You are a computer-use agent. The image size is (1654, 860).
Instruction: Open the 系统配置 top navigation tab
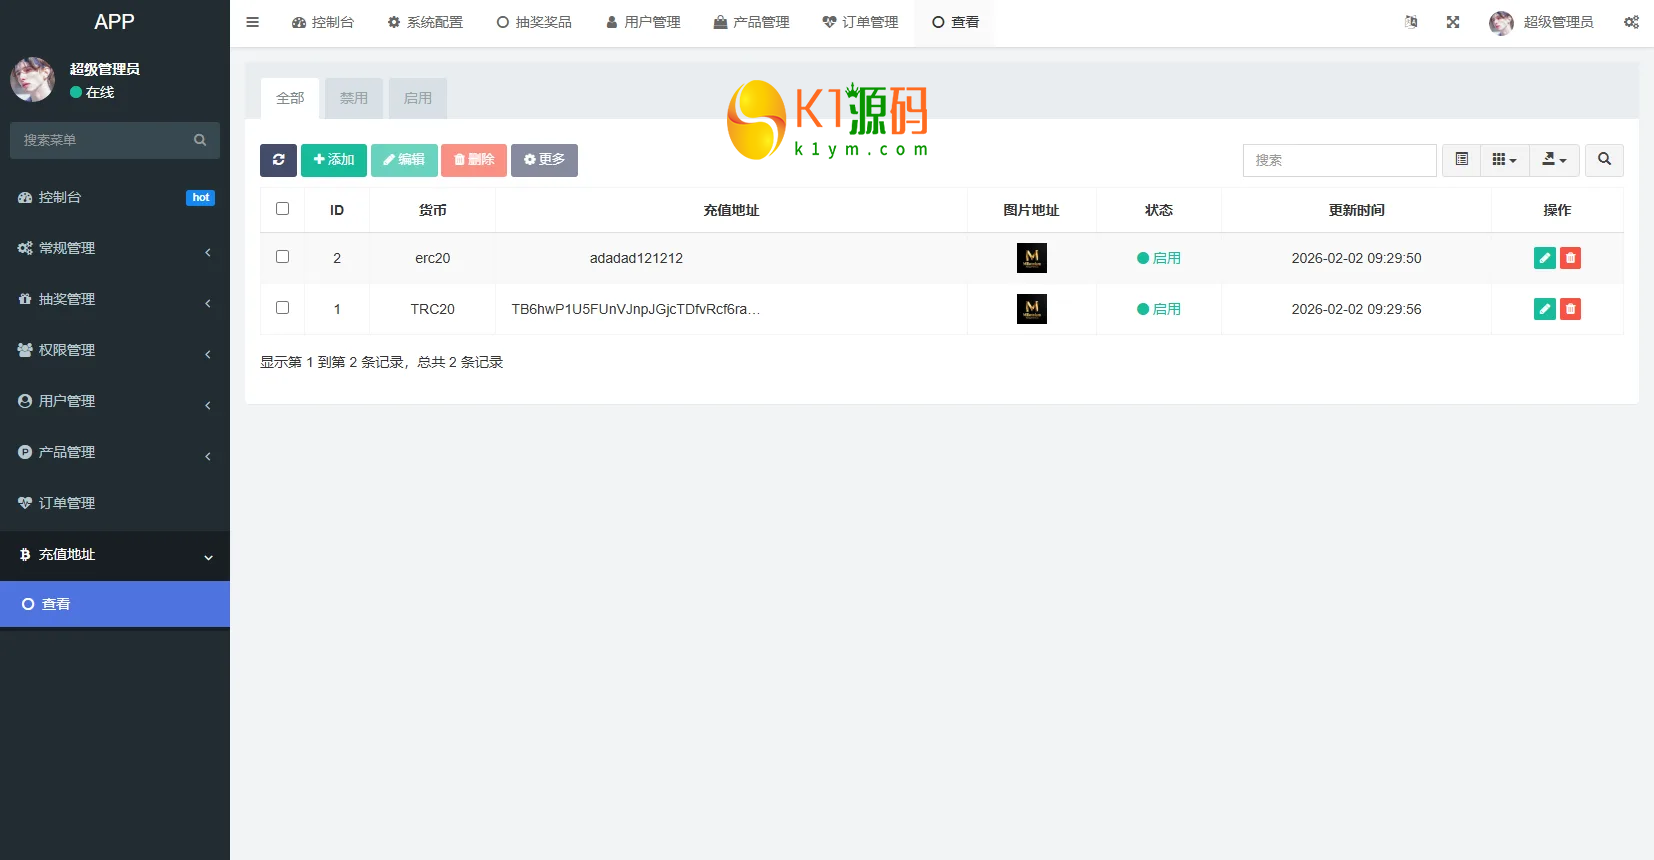coord(425,22)
